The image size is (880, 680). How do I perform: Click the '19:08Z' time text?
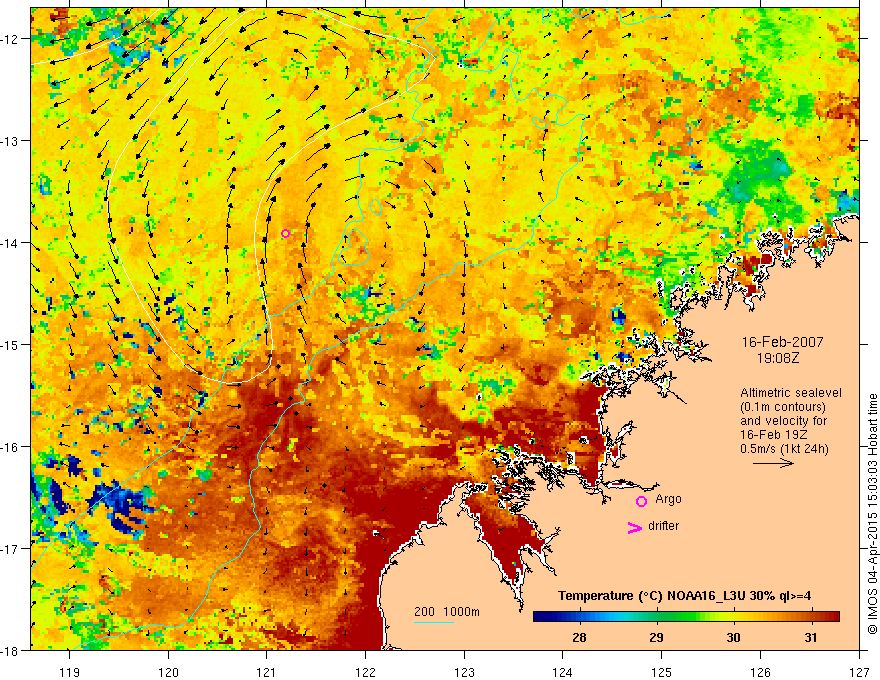pyautogui.click(x=778, y=358)
